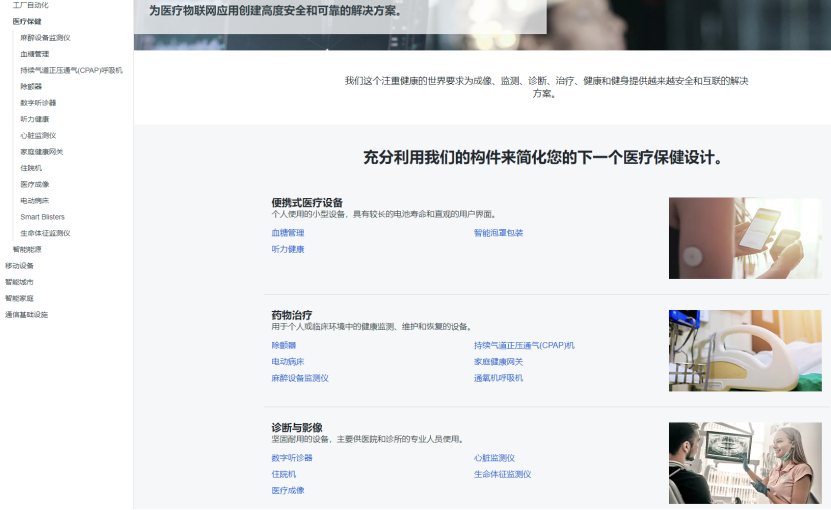Image resolution: width=831 pixels, height=510 pixels.
Task: Go to 移动设备 in the sidebar
Action: click(x=19, y=266)
